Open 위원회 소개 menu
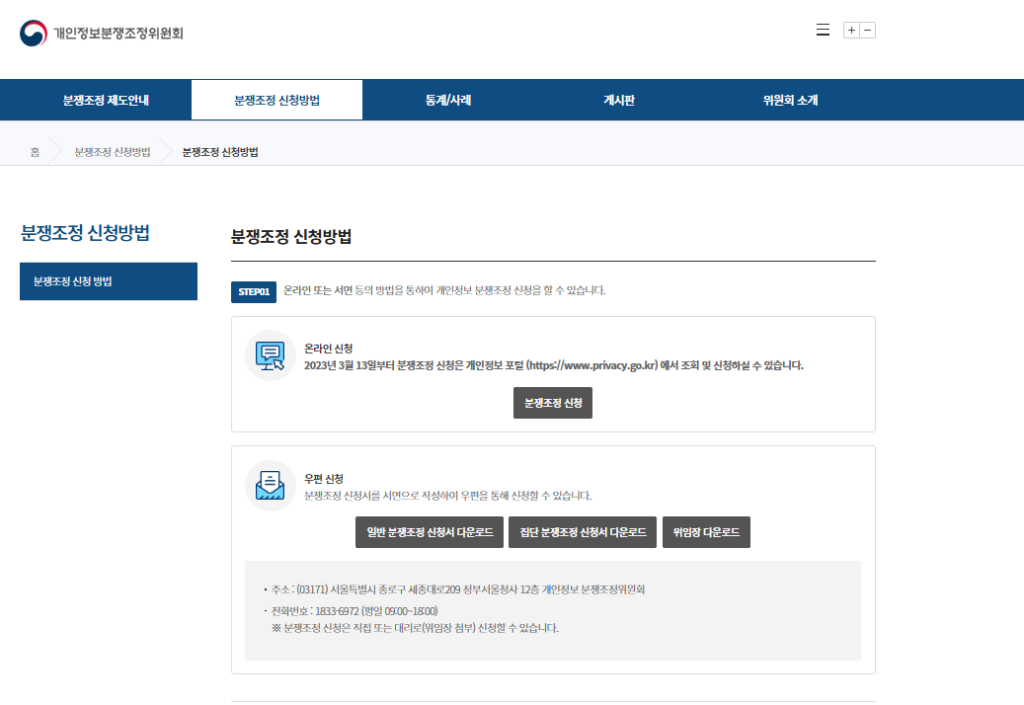The image size is (1024, 705). pos(790,100)
